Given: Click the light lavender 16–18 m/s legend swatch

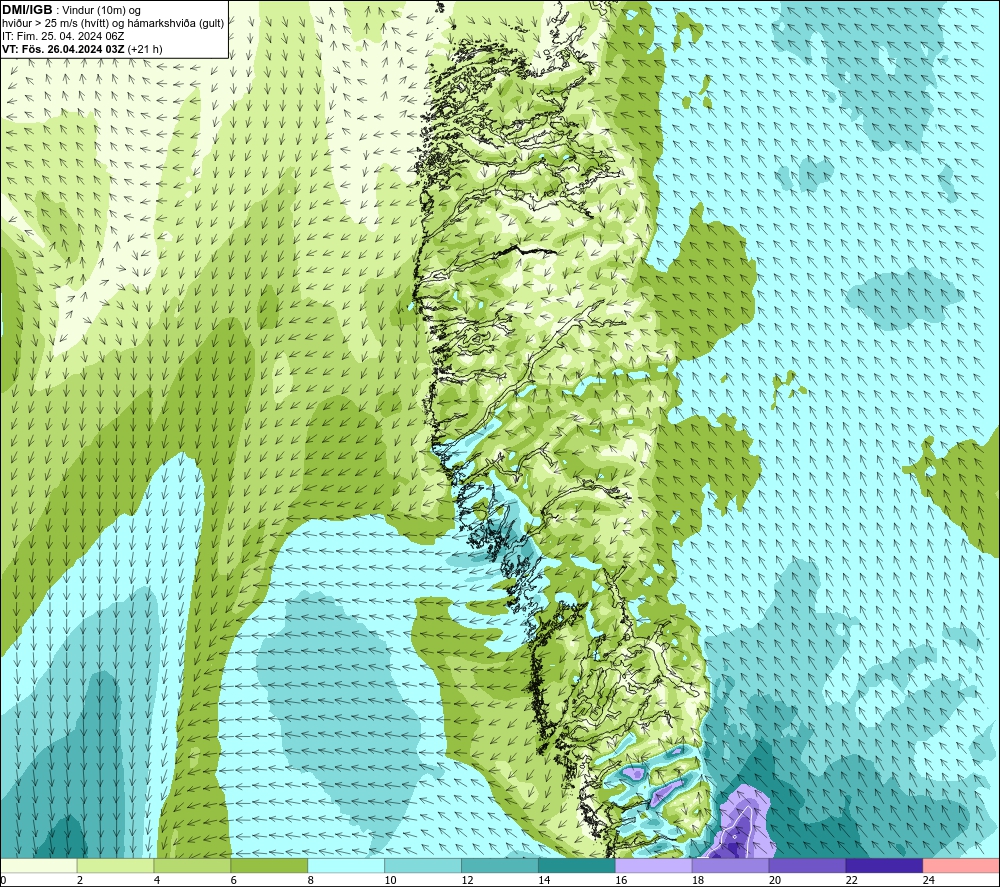Looking at the screenshot, I should (x=654, y=865).
